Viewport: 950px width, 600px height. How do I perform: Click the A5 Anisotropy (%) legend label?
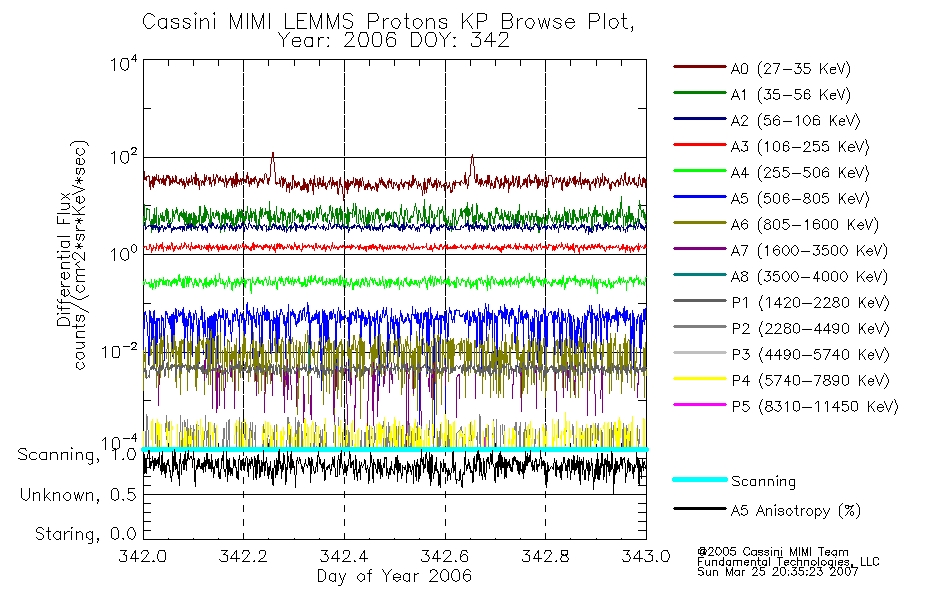point(796,511)
